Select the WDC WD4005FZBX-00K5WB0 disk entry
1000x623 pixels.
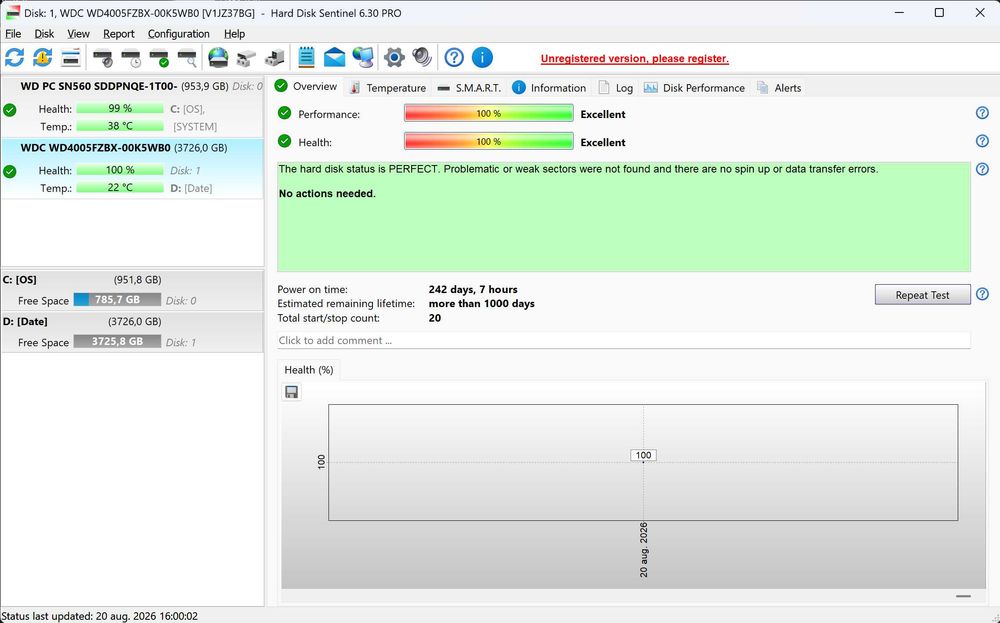[x=132, y=168]
